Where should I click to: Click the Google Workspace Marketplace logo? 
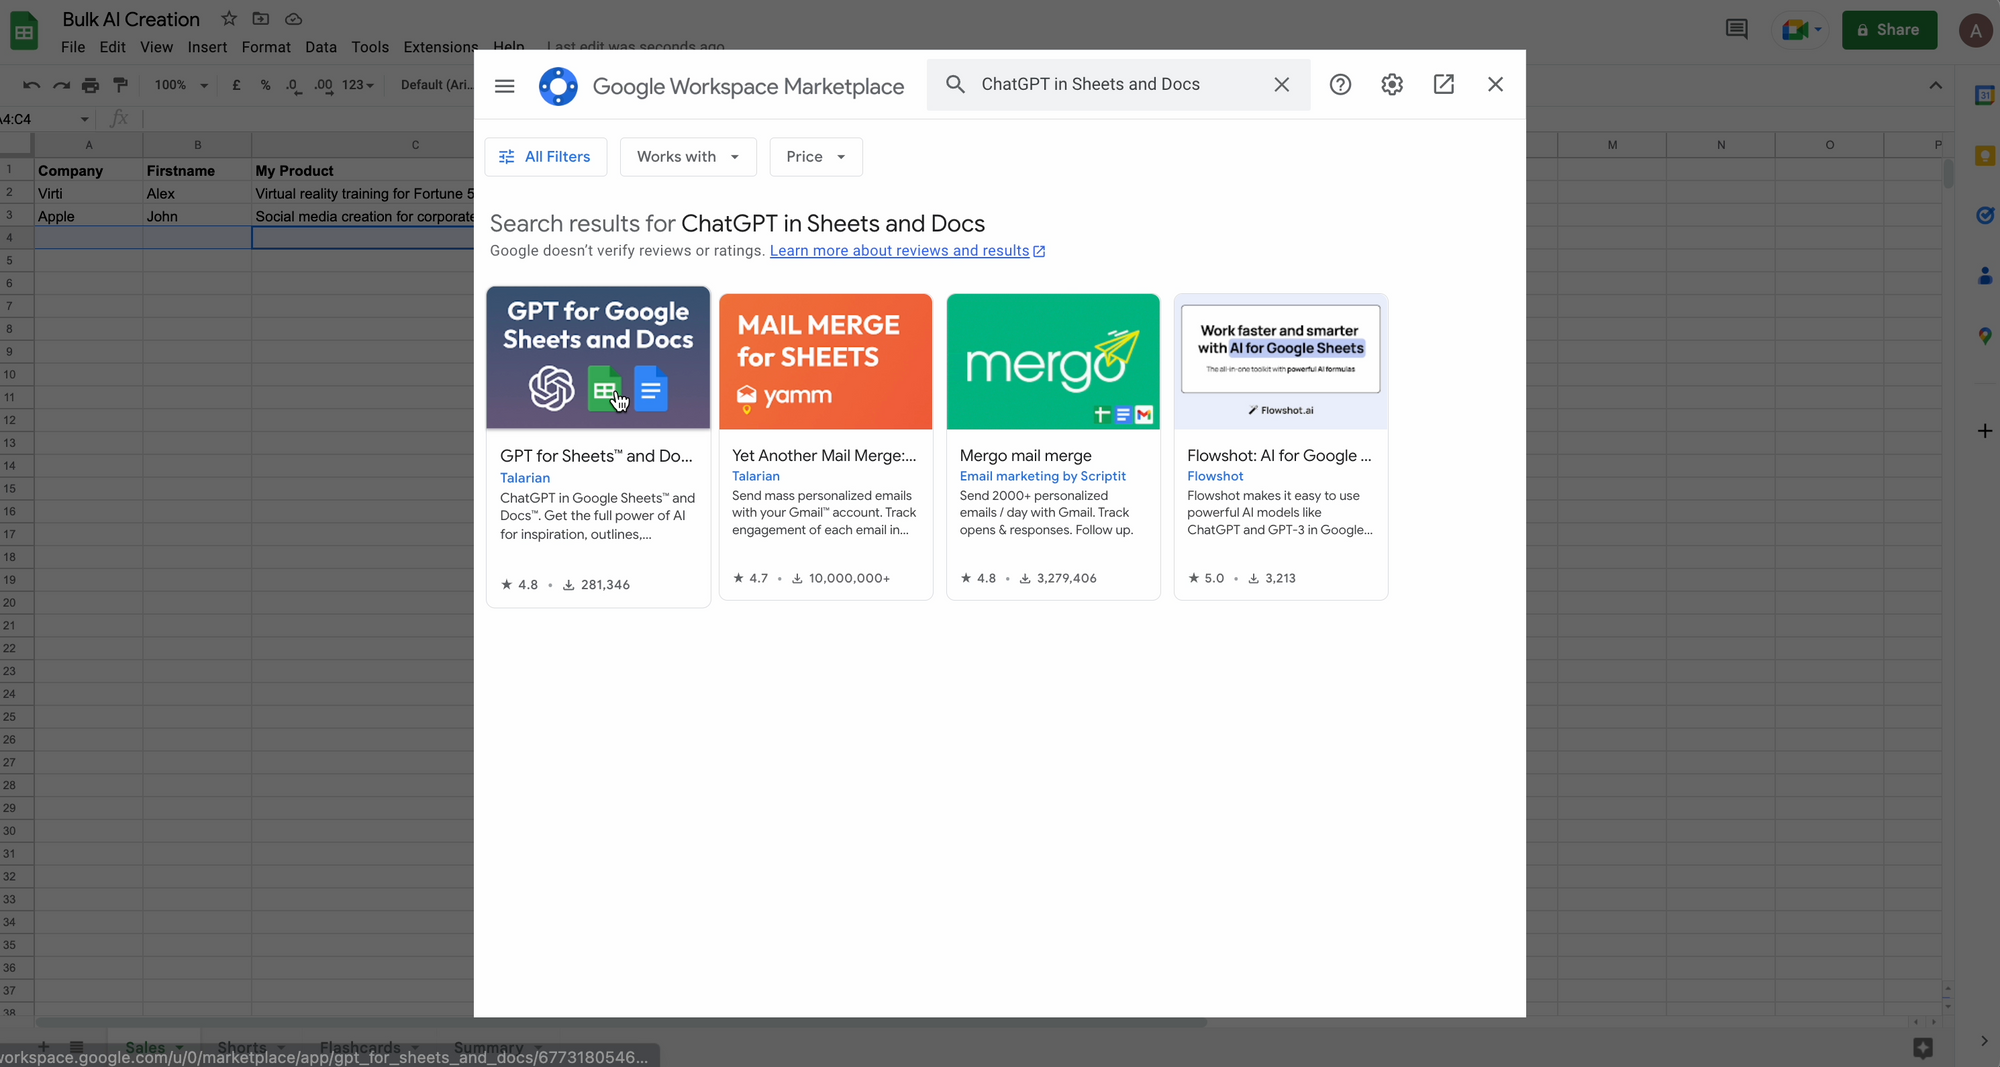pos(558,86)
